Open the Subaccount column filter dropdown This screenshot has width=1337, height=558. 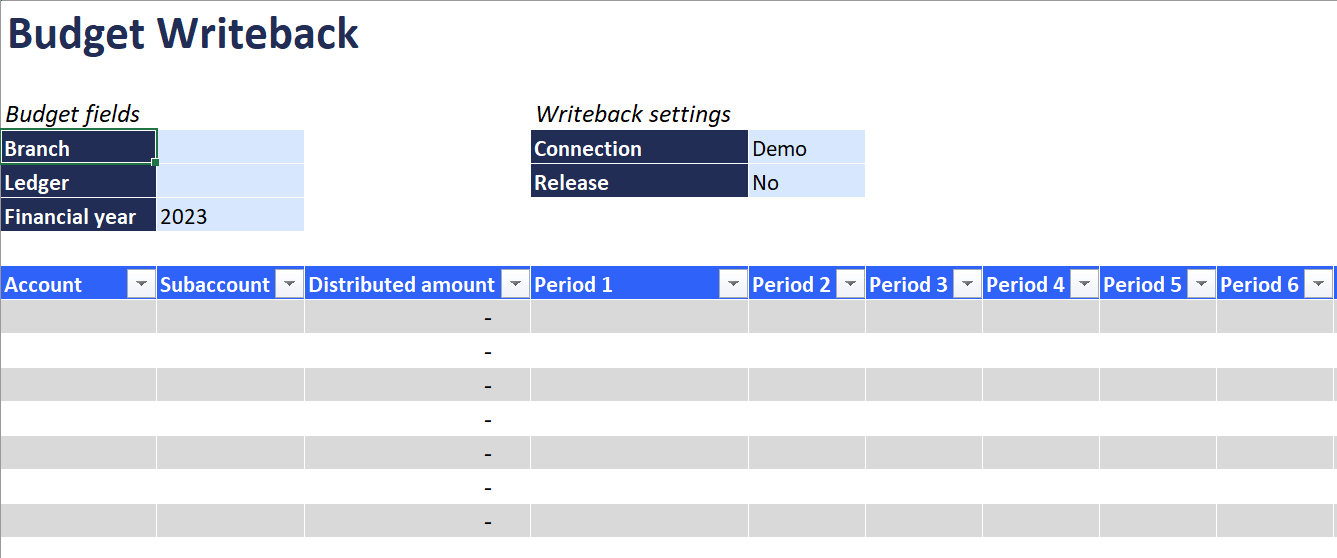289,285
